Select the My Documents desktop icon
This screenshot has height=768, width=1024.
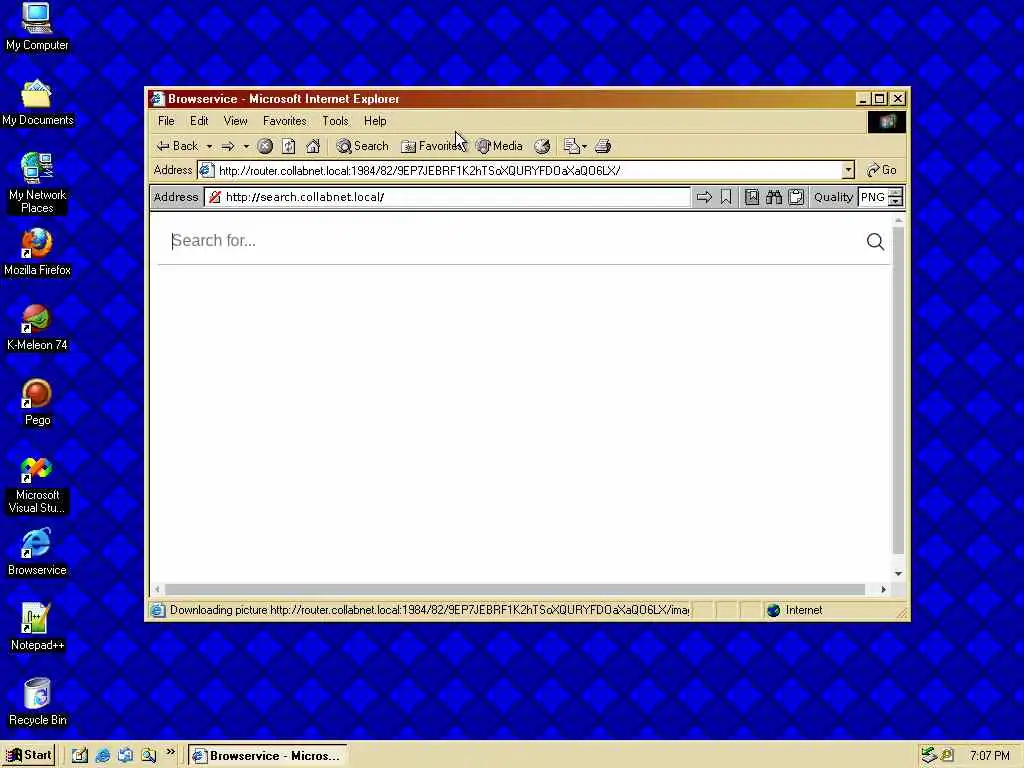point(37,103)
